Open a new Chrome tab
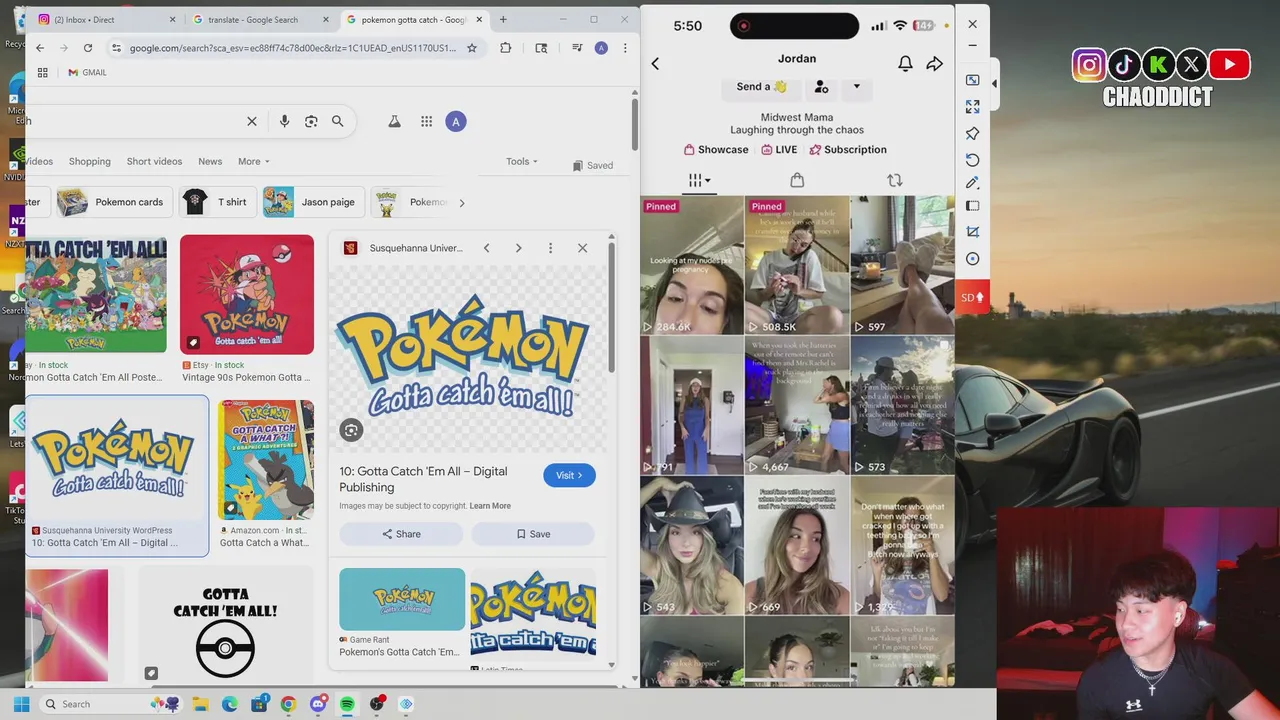The height and width of the screenshot is (720, 1280). point(503,19)
